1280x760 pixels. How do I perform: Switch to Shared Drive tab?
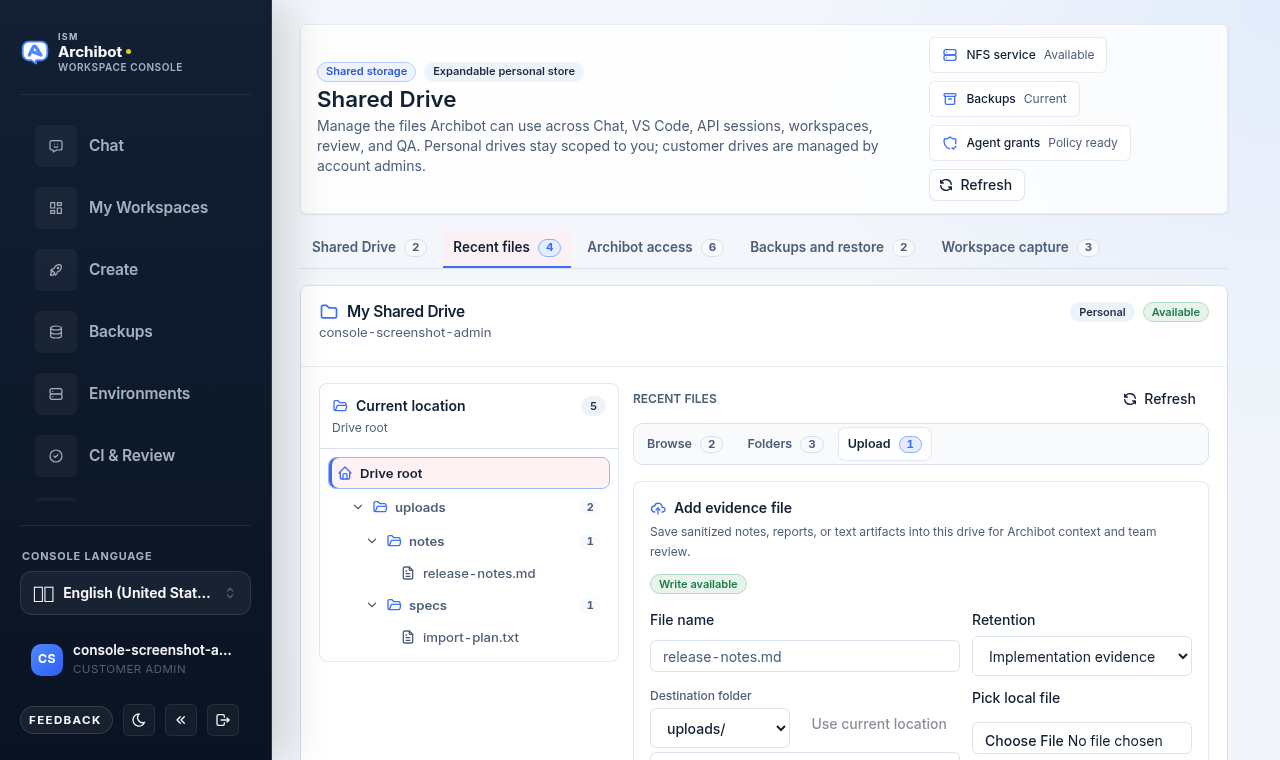(x=369, y=247)
